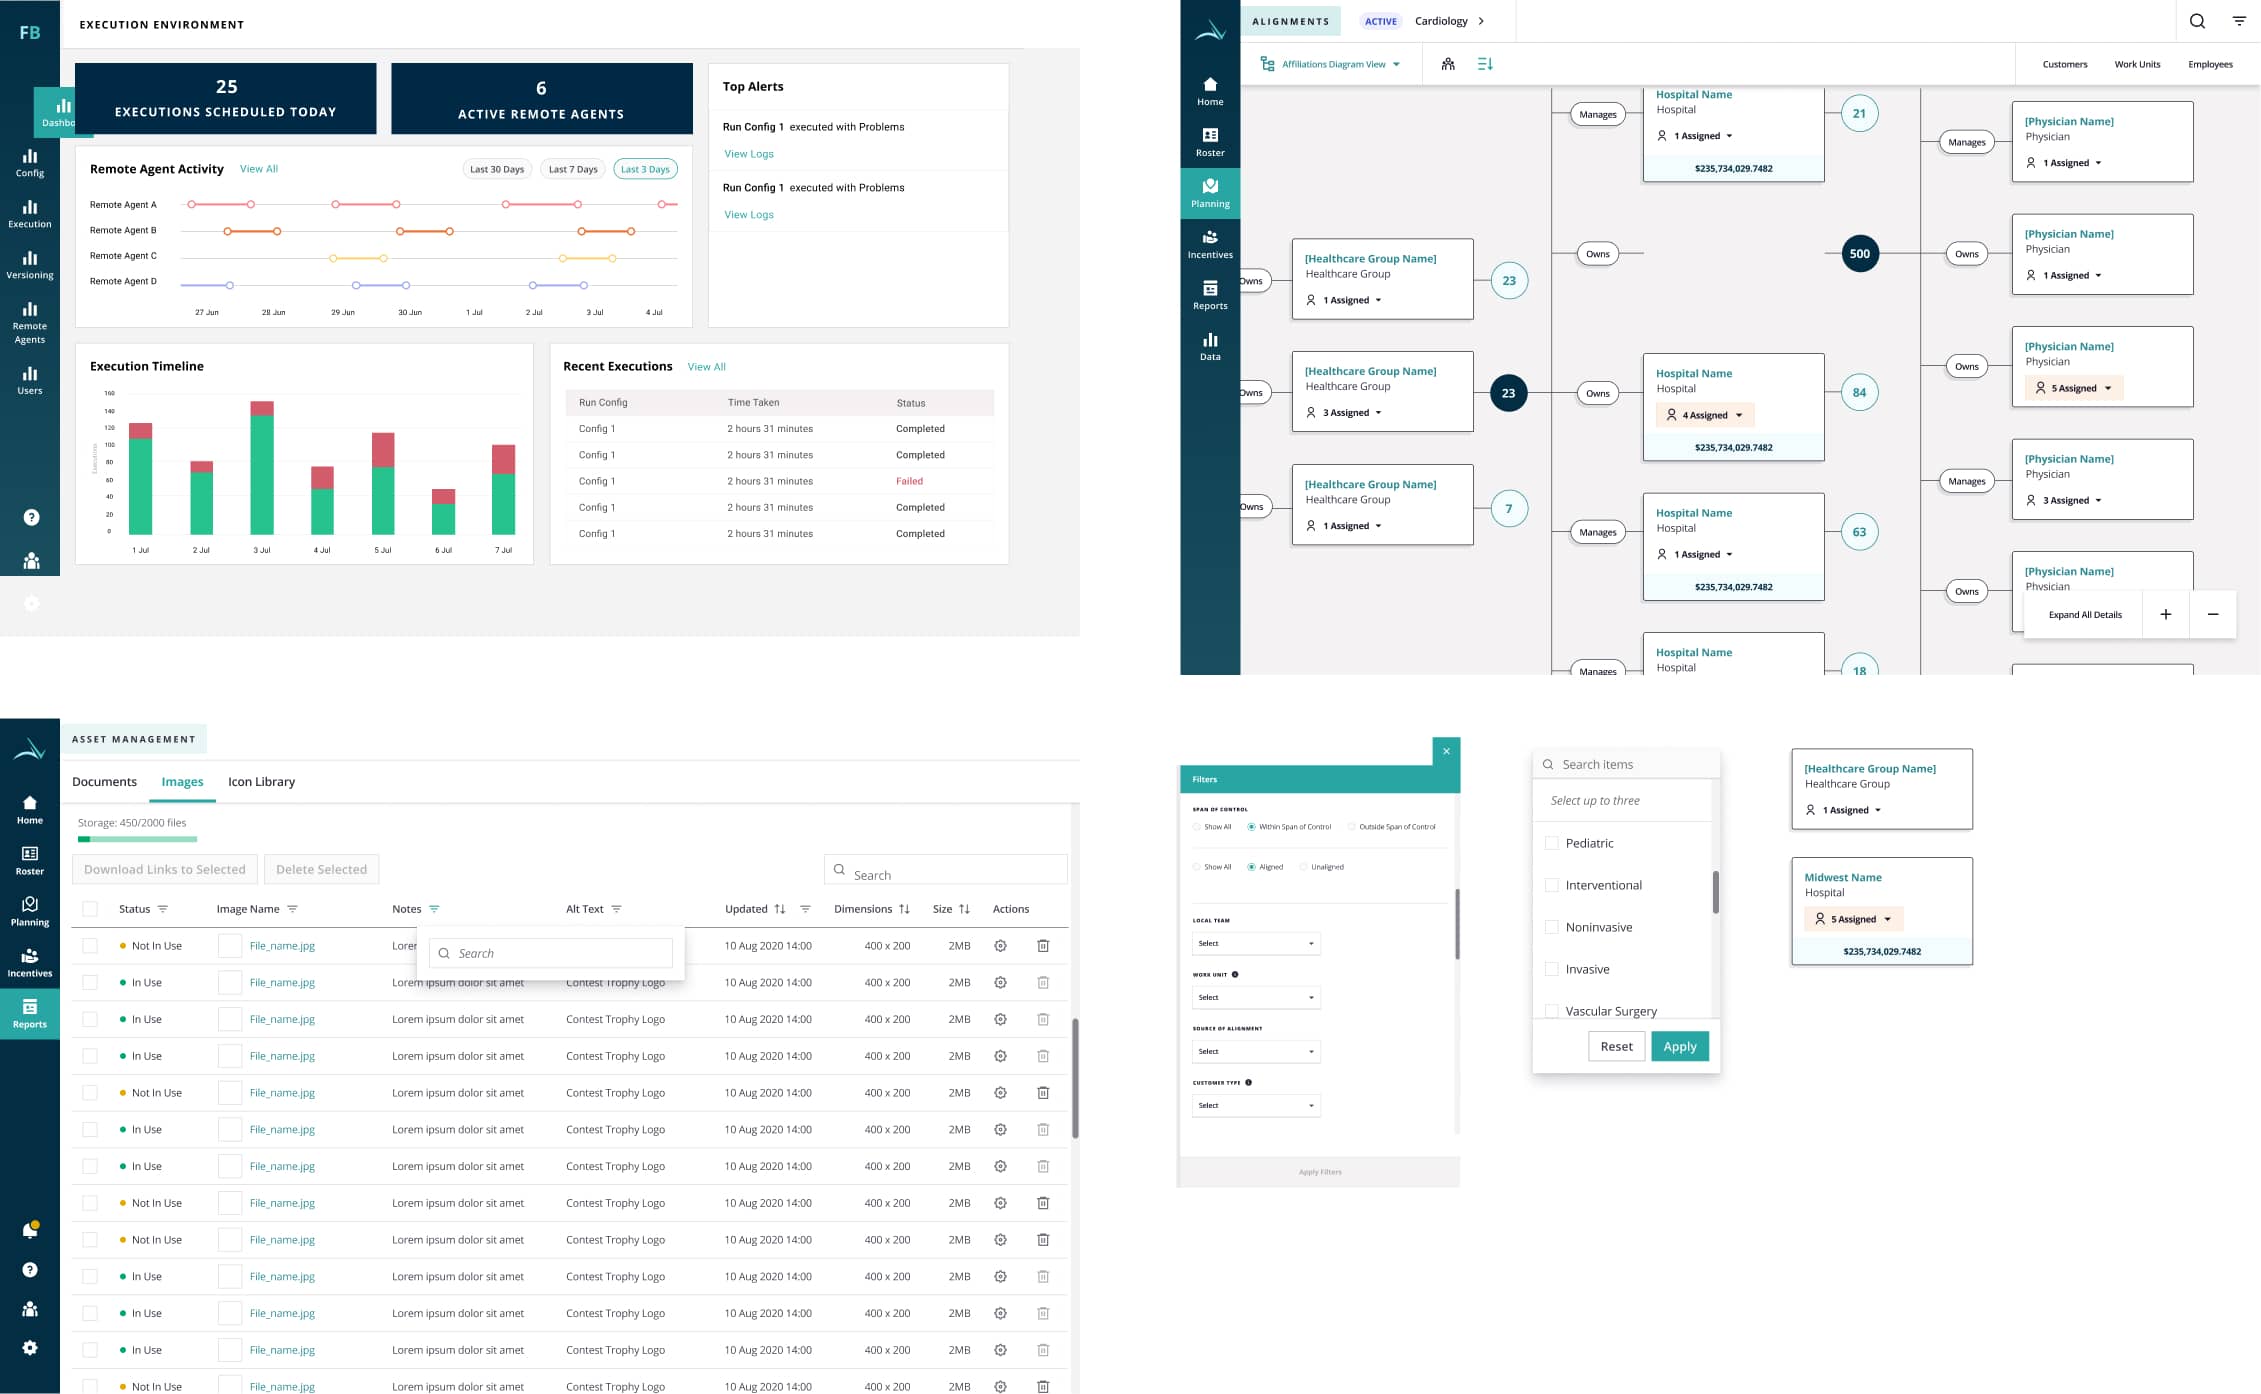Select the Last 7 Days filter
The image size is (2261, 1394).
tap(573, 169)
